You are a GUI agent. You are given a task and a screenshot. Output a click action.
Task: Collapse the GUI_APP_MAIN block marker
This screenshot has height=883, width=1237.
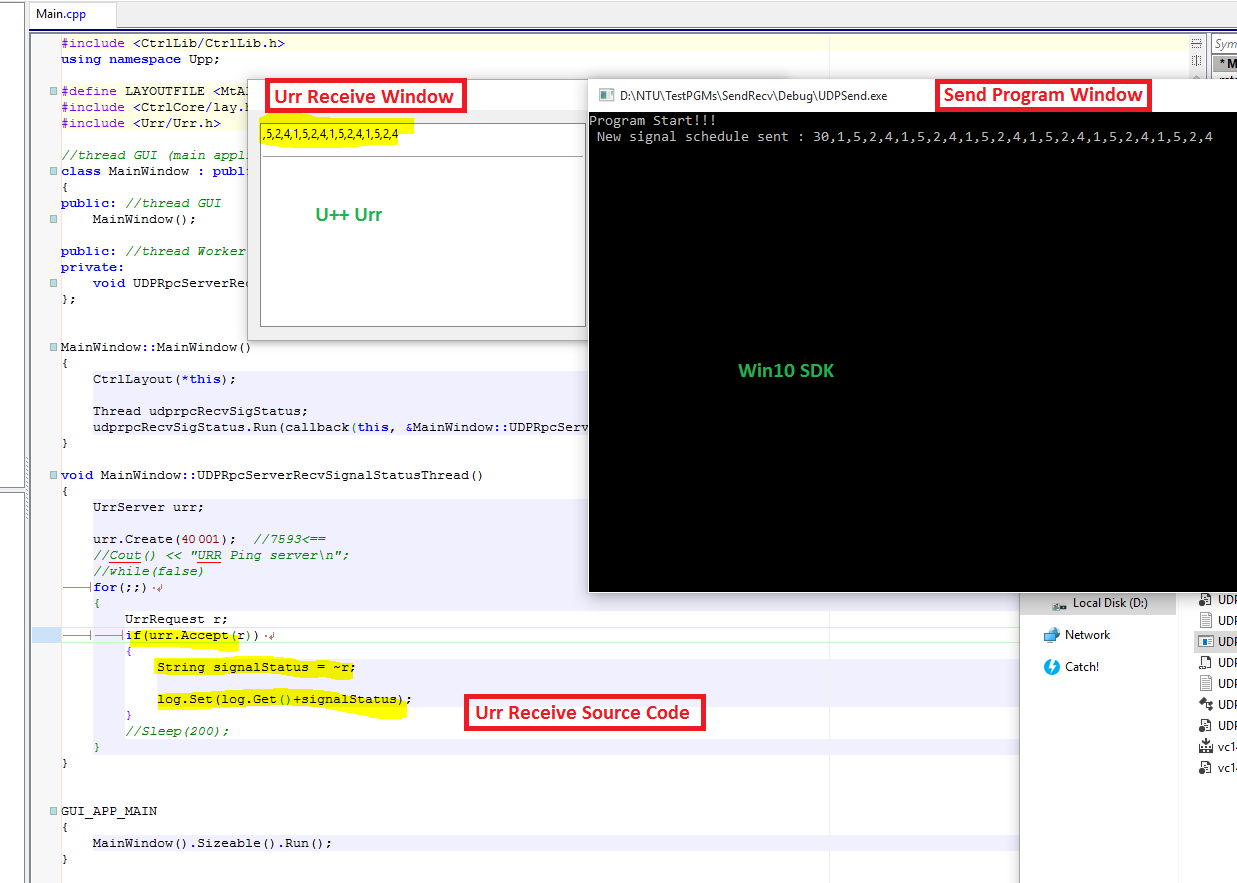pyautogui.click(x=53, y=811)
